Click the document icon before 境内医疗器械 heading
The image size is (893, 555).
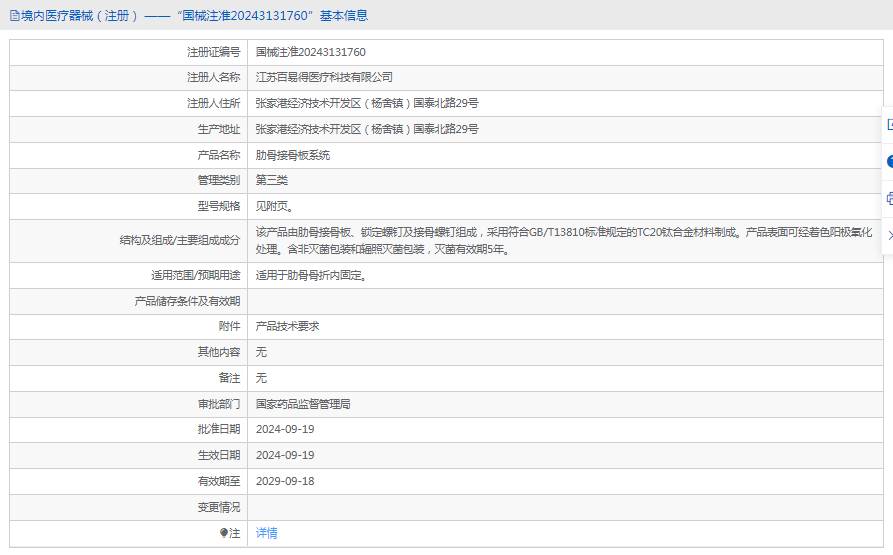click(15, 16)
